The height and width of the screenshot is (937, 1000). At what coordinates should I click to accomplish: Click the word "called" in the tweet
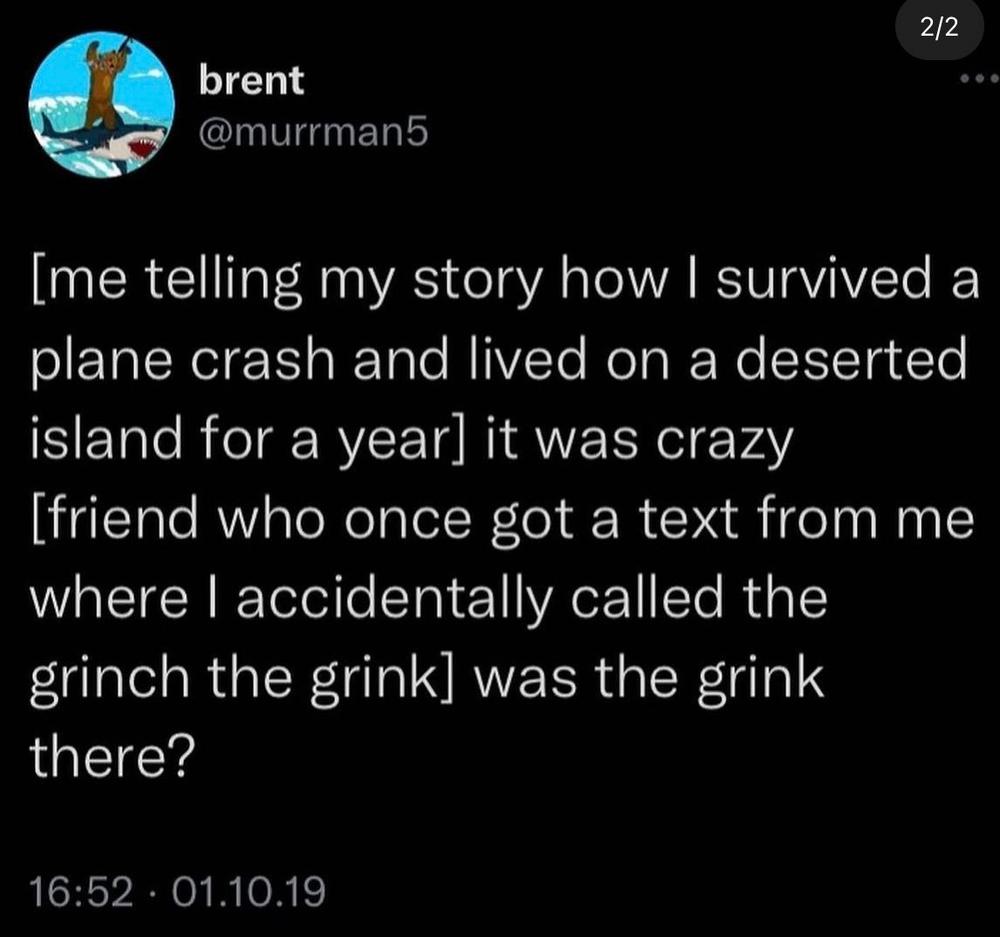(645, 596)
